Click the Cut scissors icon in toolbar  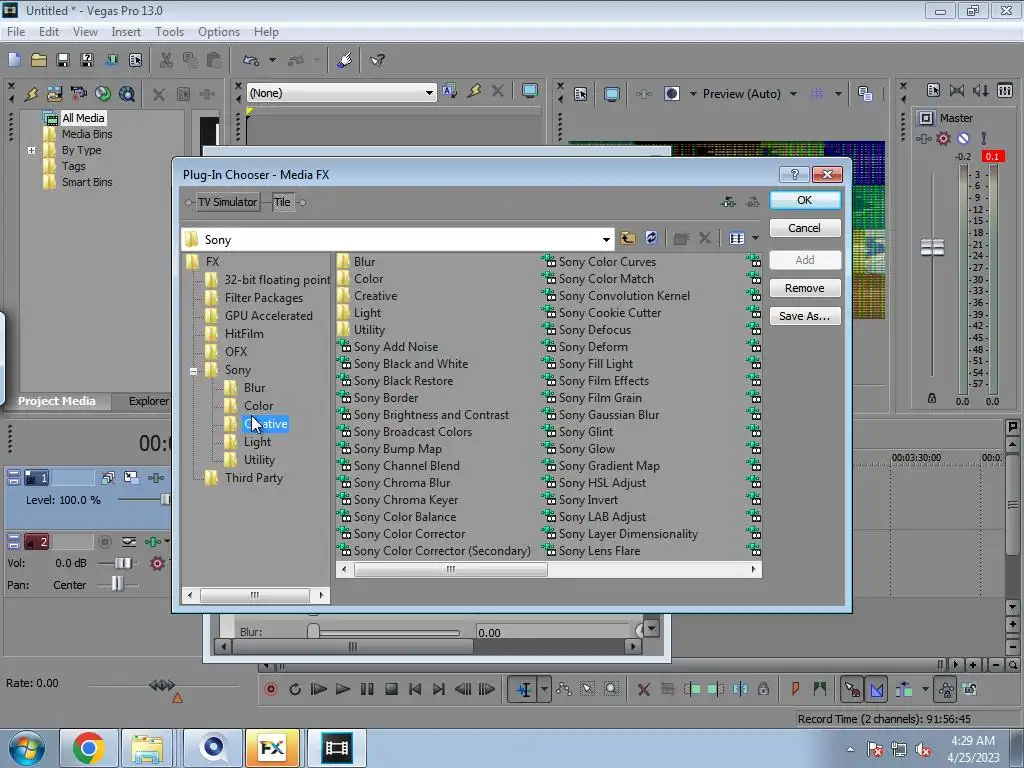pyautogui.click(x=166, y=60)
